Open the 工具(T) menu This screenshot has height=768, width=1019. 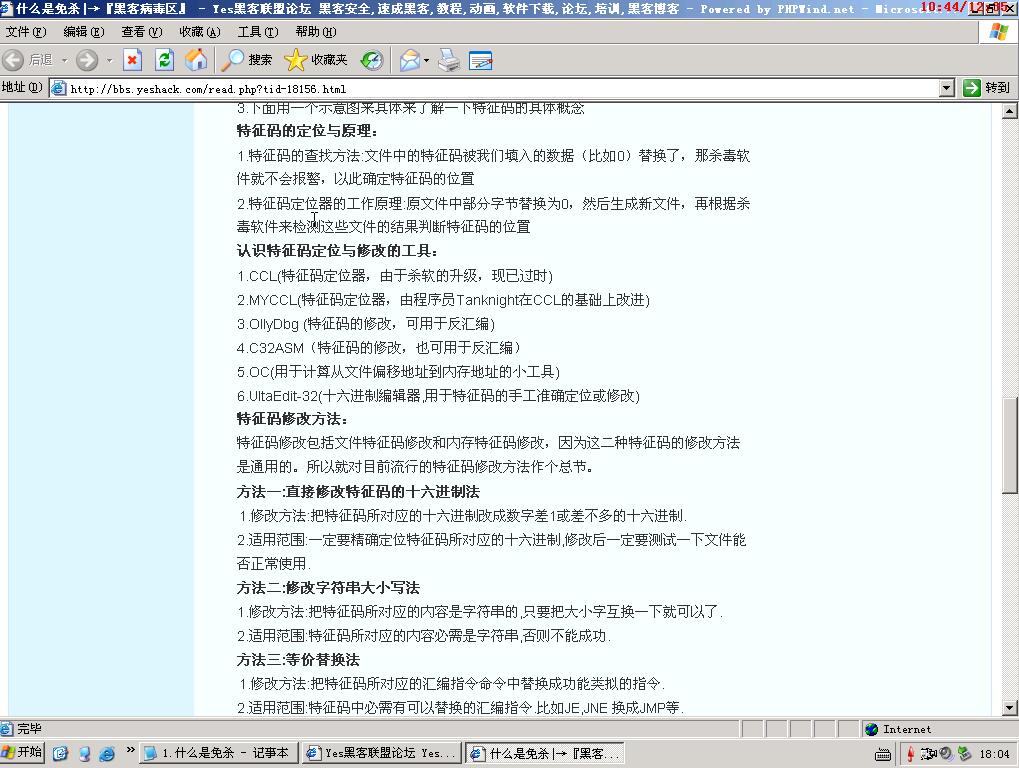[x=257, y=32]
